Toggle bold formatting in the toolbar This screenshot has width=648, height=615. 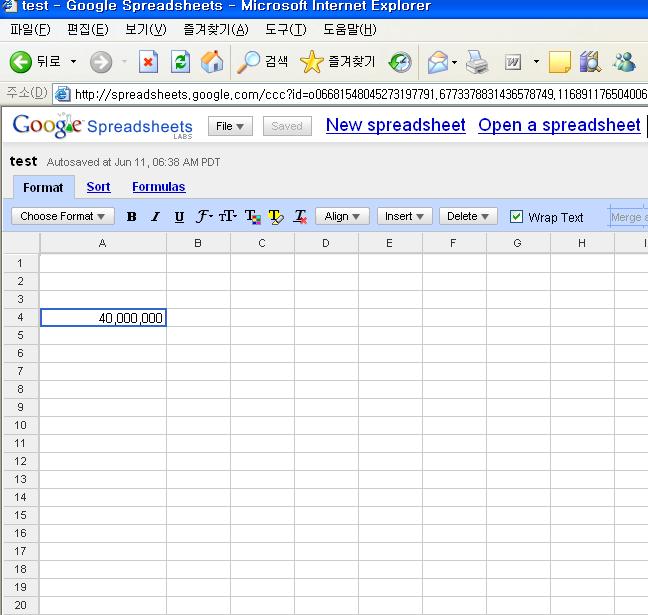(x=131, y=217)
